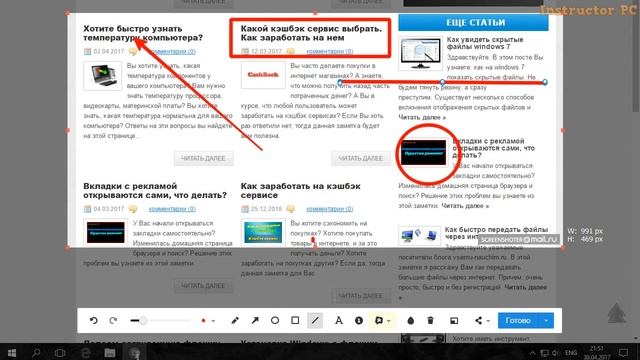The width and height of the screenshot is (640, 360).
Task: Click sidebar 'Как увидеть скрытые файлы windows 7'
Action: [484, 43]
